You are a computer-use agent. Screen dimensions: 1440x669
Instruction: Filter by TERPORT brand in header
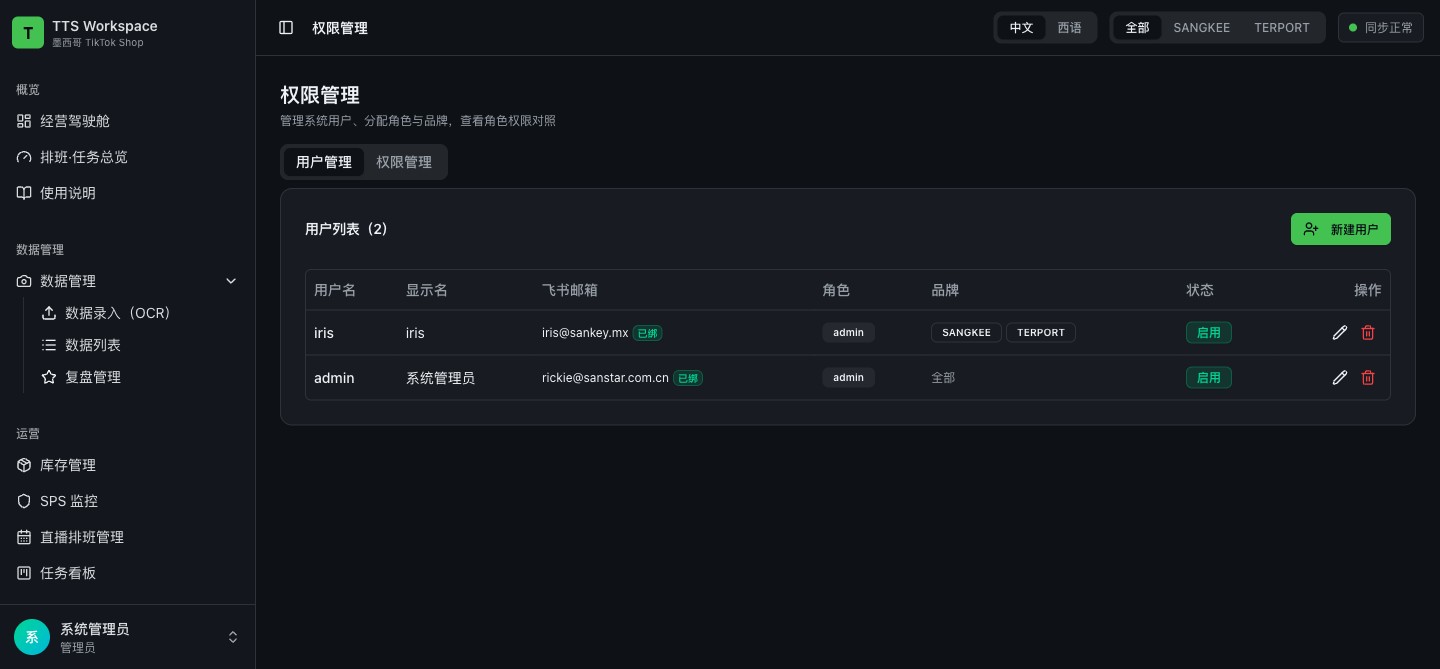(1281, 28)
